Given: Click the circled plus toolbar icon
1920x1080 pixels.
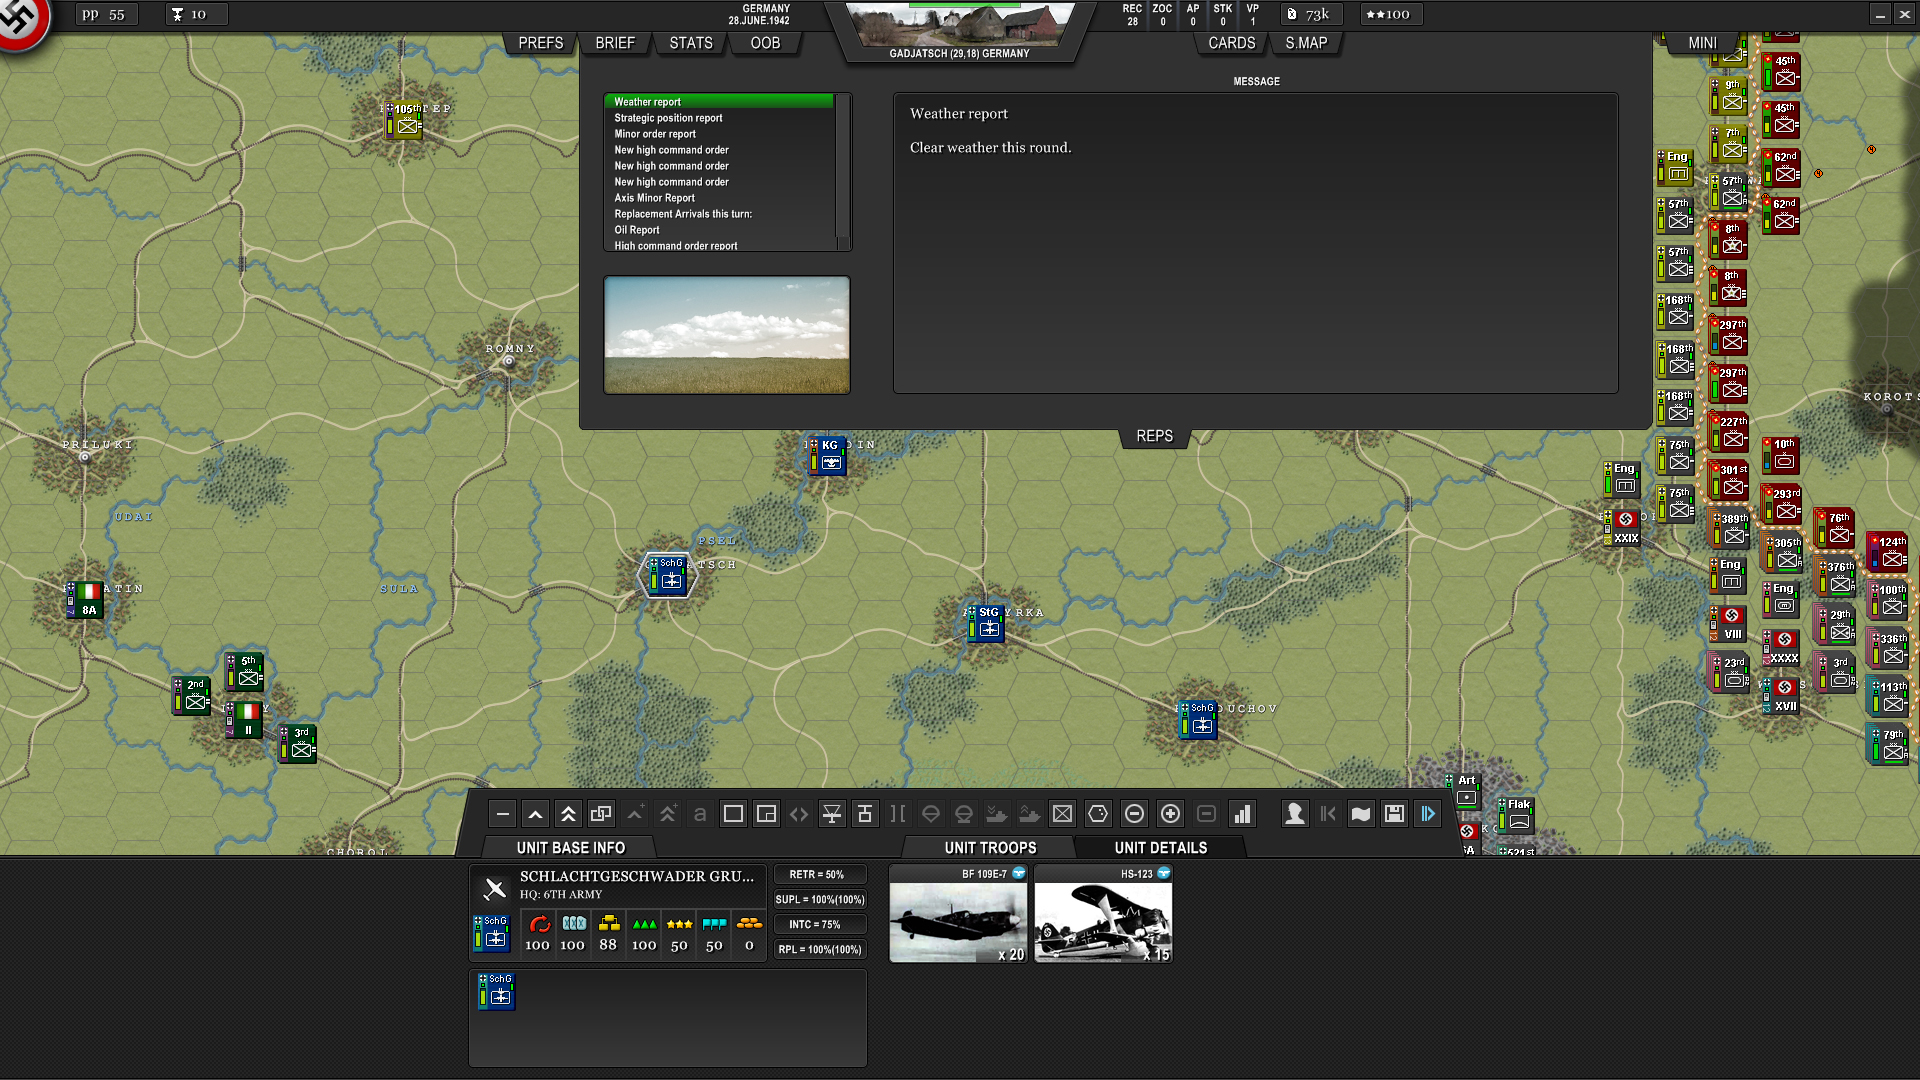Looking at the screenshot, I should pos(1170,814).
